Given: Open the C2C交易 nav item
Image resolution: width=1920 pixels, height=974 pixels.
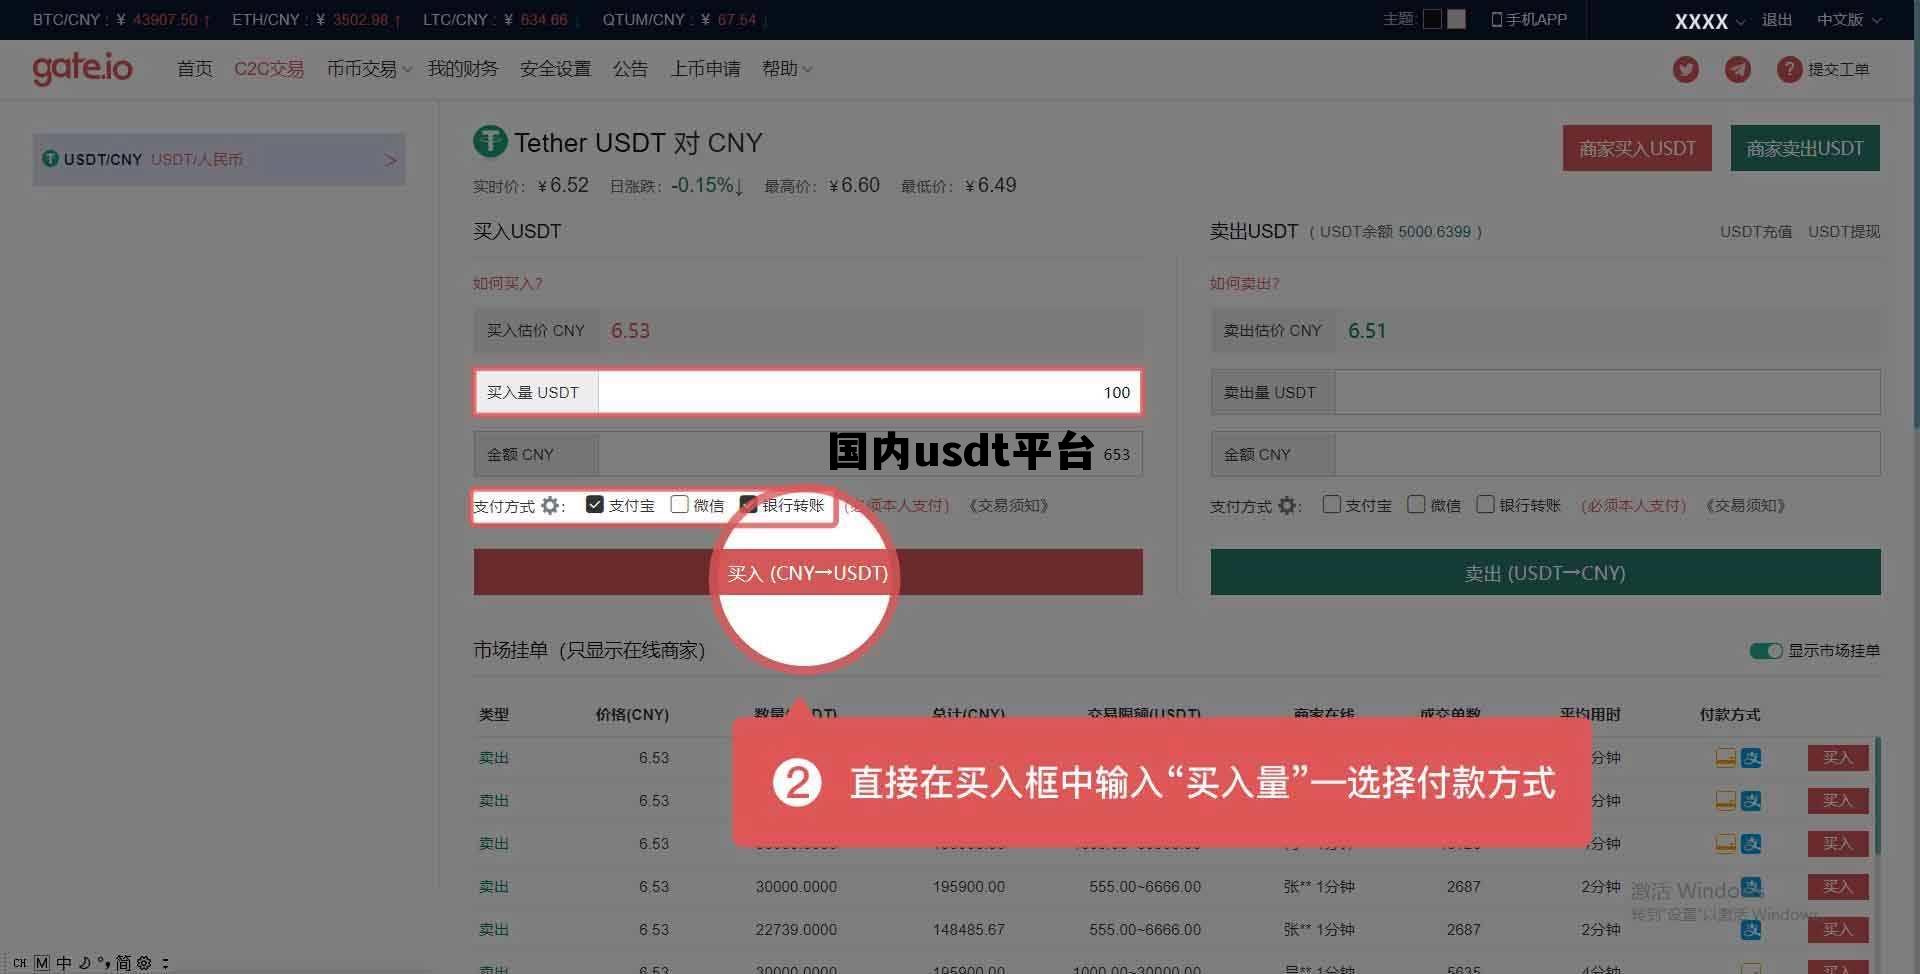Looking at the screenshot, I should pos(269,69).
